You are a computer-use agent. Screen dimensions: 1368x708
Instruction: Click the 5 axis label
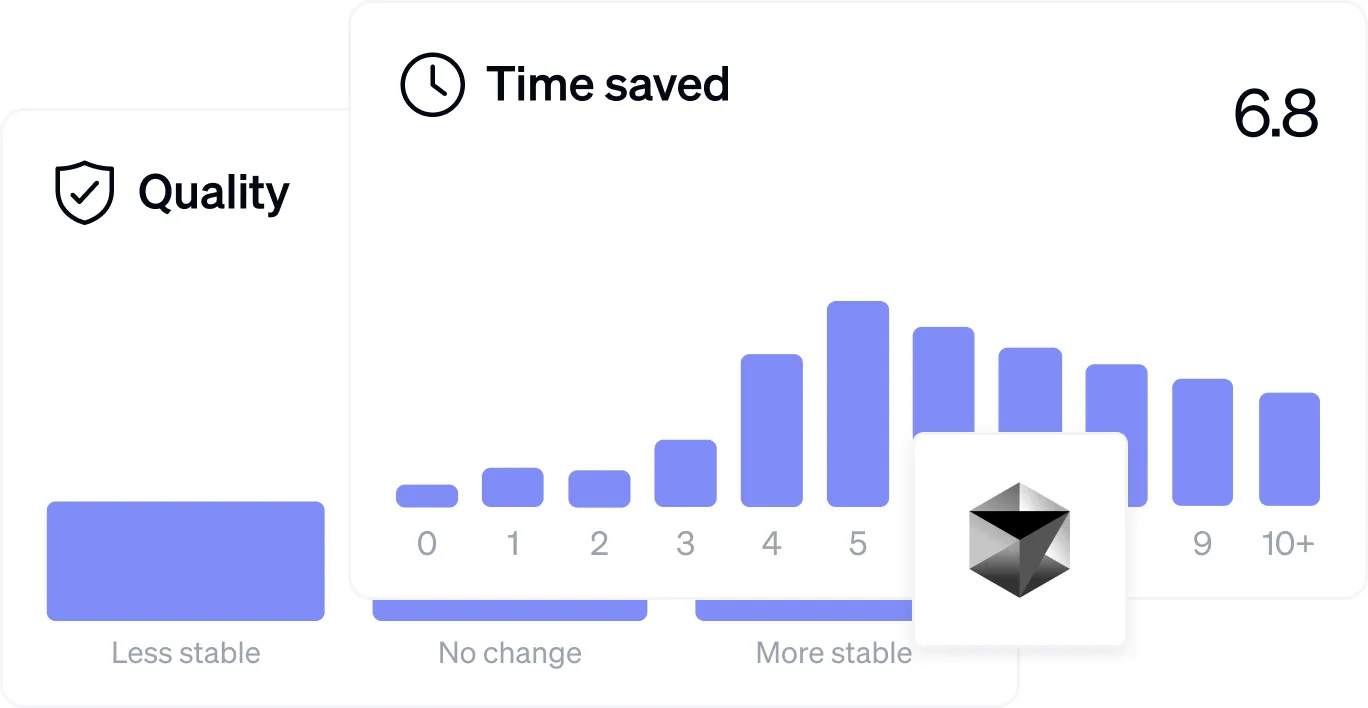[858, 543]
